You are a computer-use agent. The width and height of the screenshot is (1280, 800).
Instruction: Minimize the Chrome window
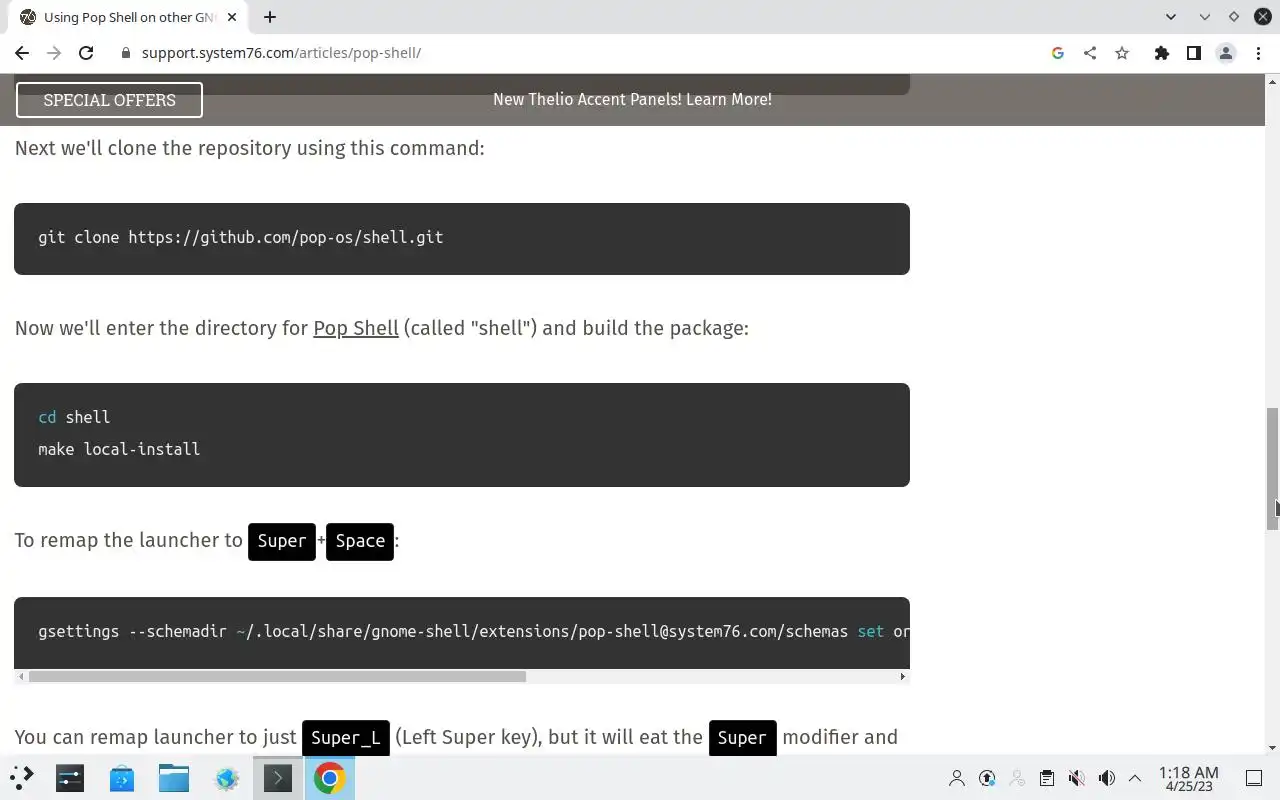pyautogui.click(x=1205, y=17)
